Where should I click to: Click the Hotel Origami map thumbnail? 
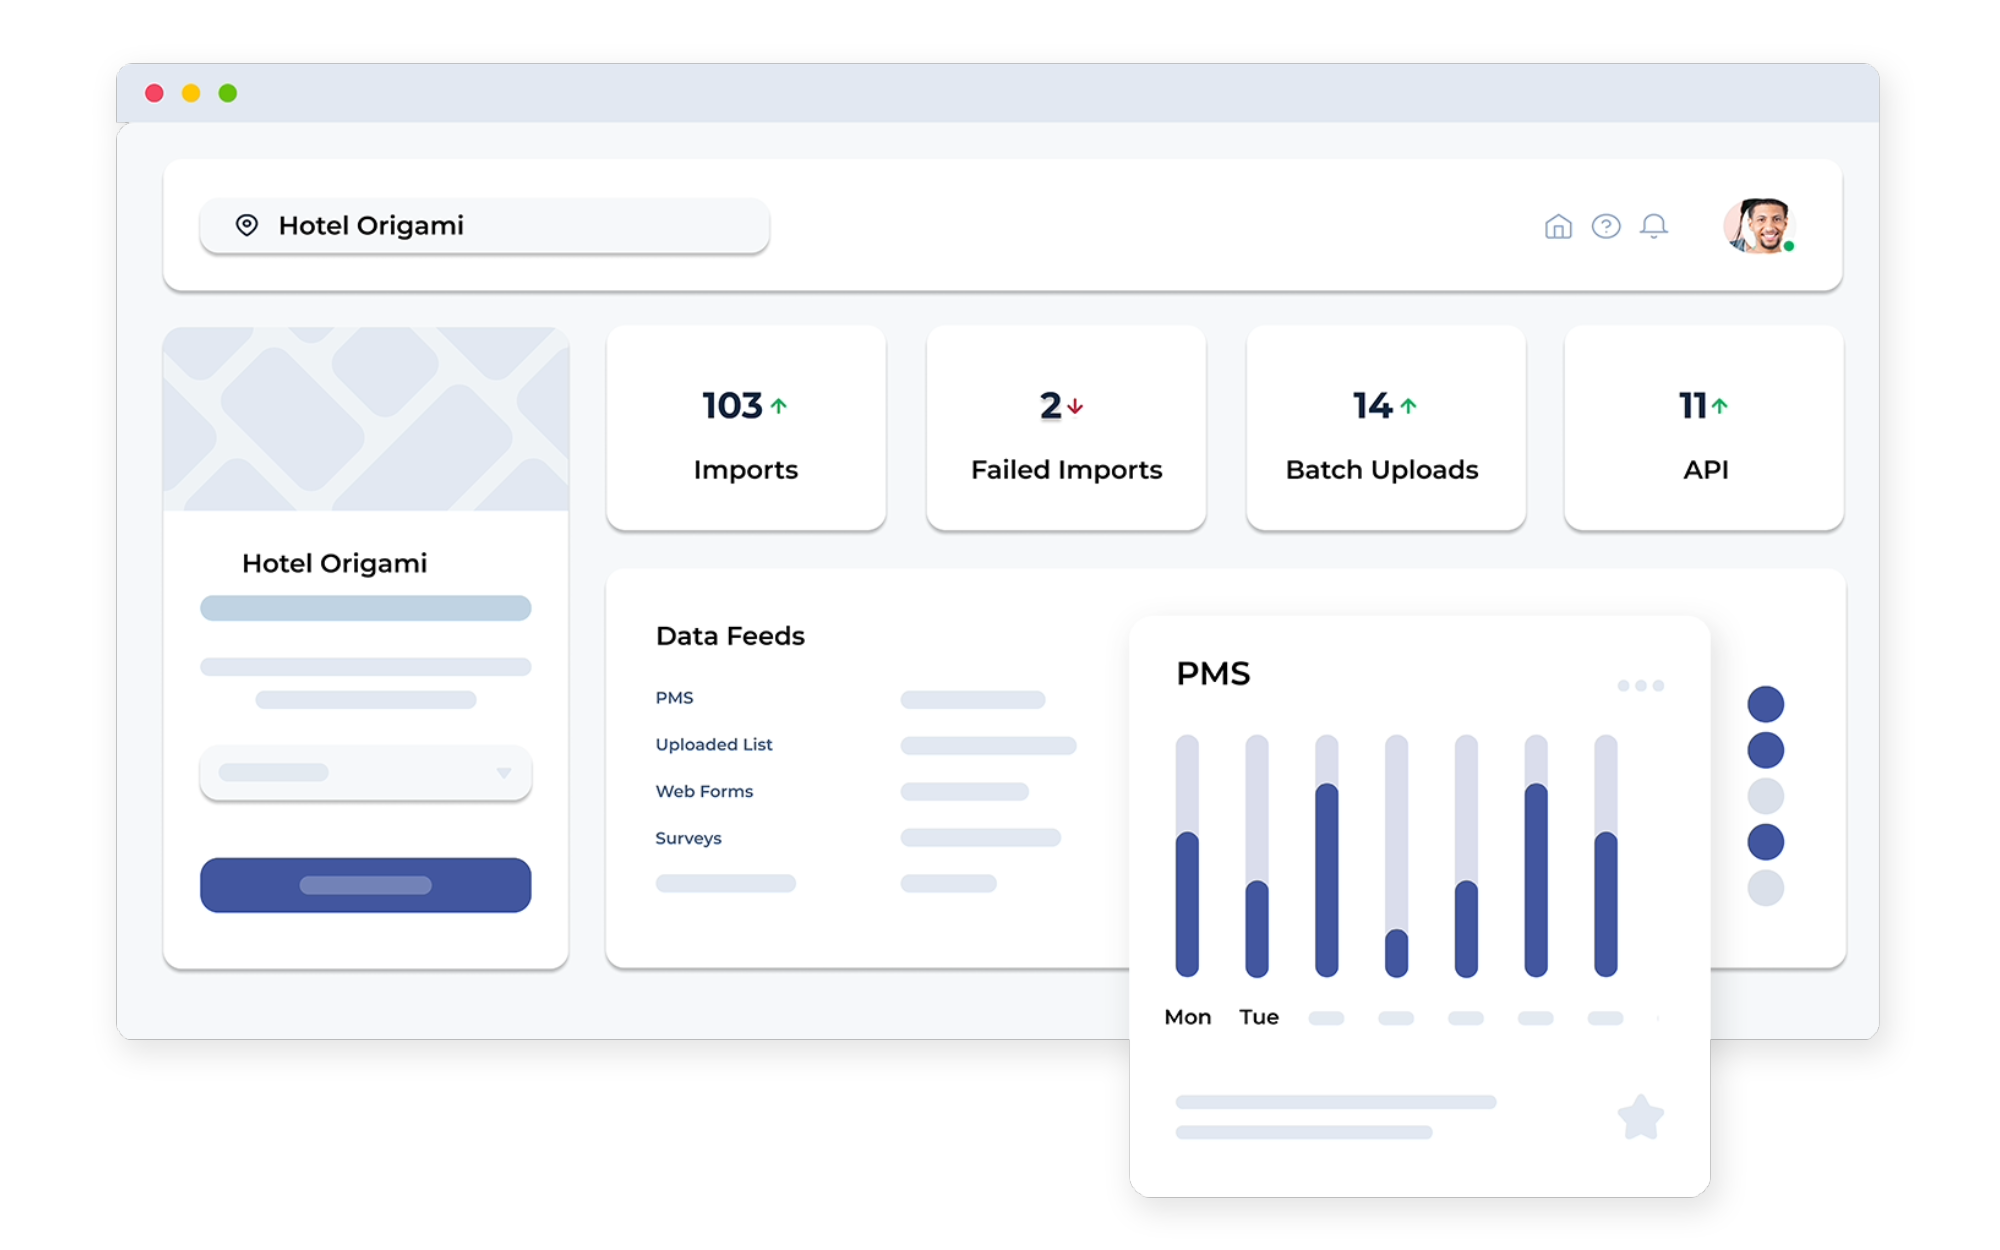point(366,419)
